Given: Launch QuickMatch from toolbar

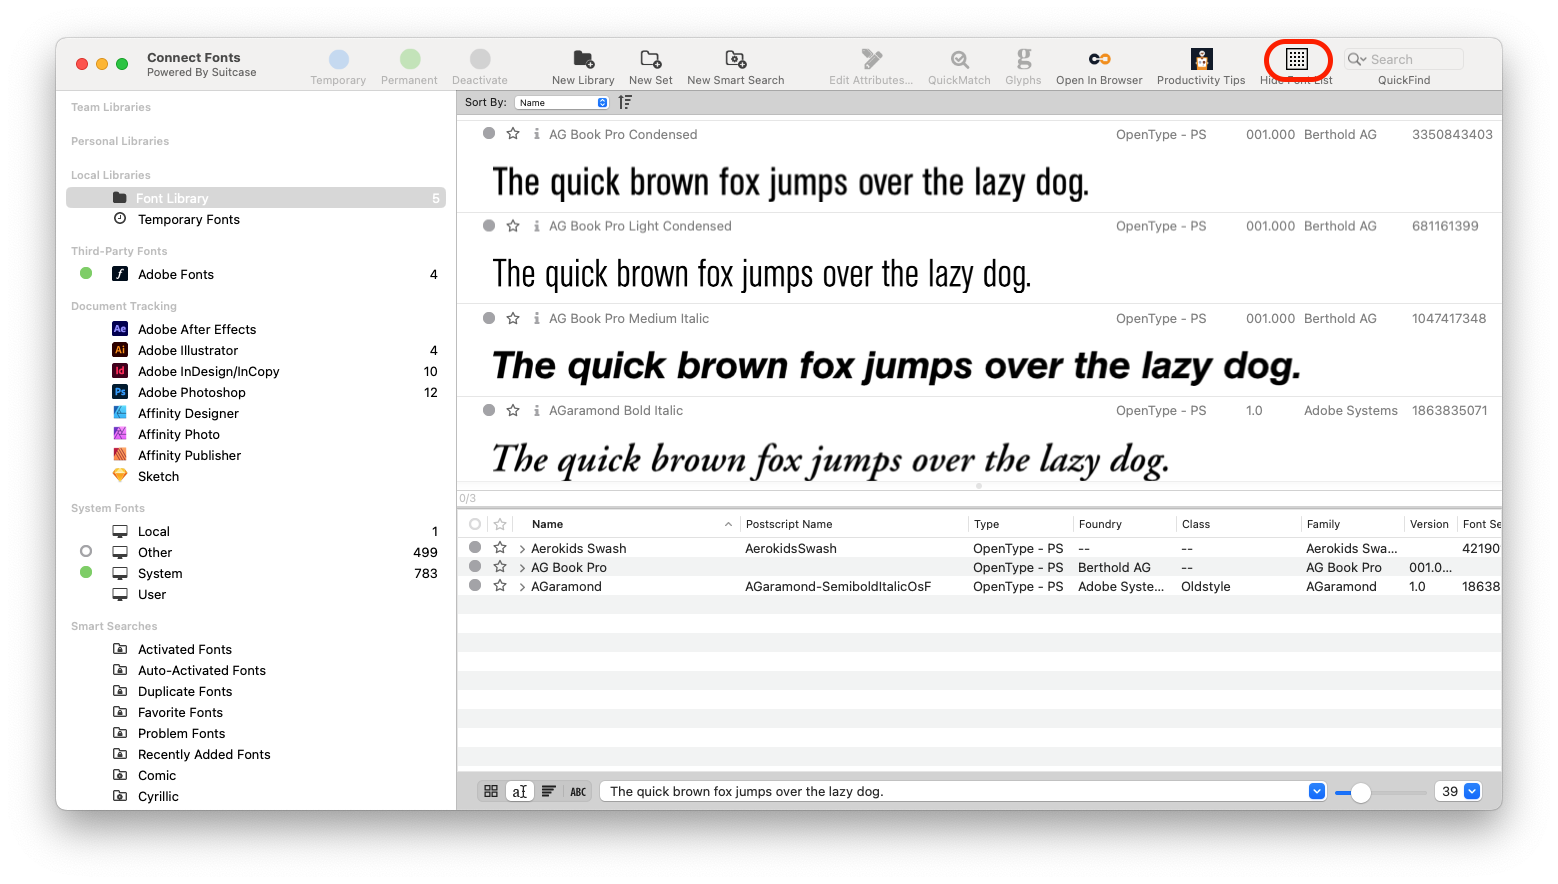Looking at the screenshot, I should [x=960, y=59].
